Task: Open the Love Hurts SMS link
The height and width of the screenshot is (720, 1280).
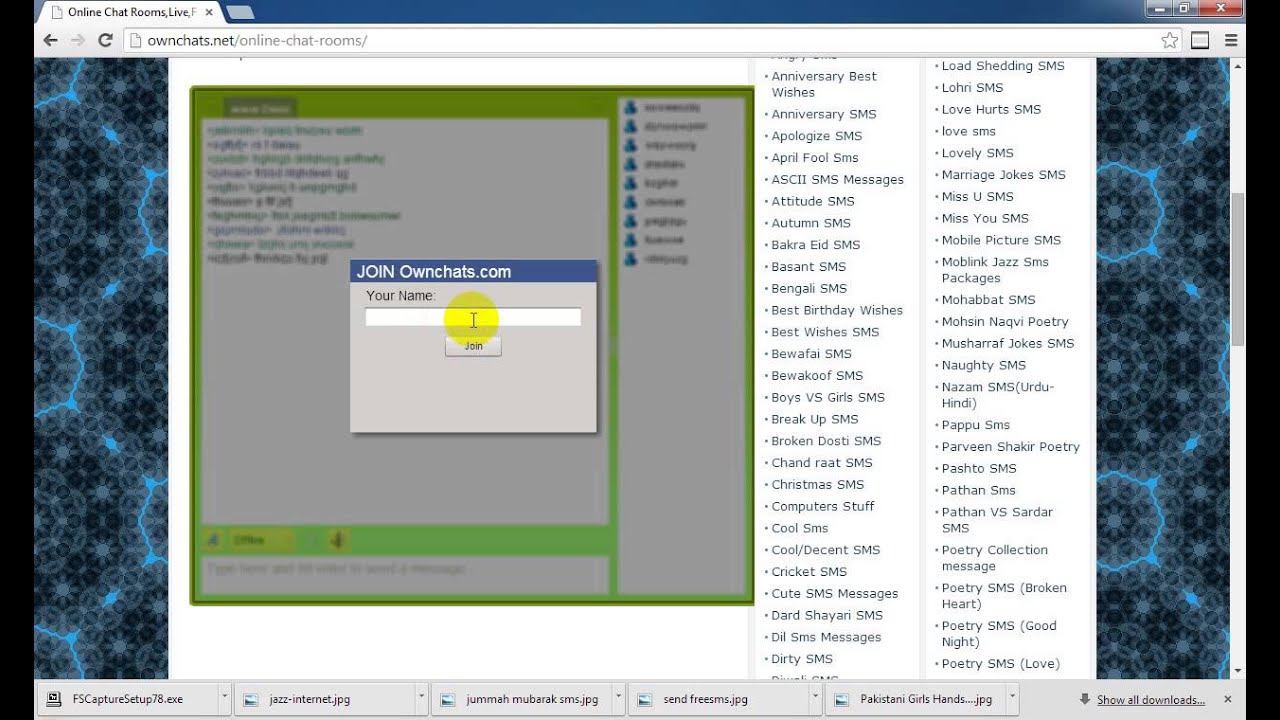Action: click(x=991, y=109)
